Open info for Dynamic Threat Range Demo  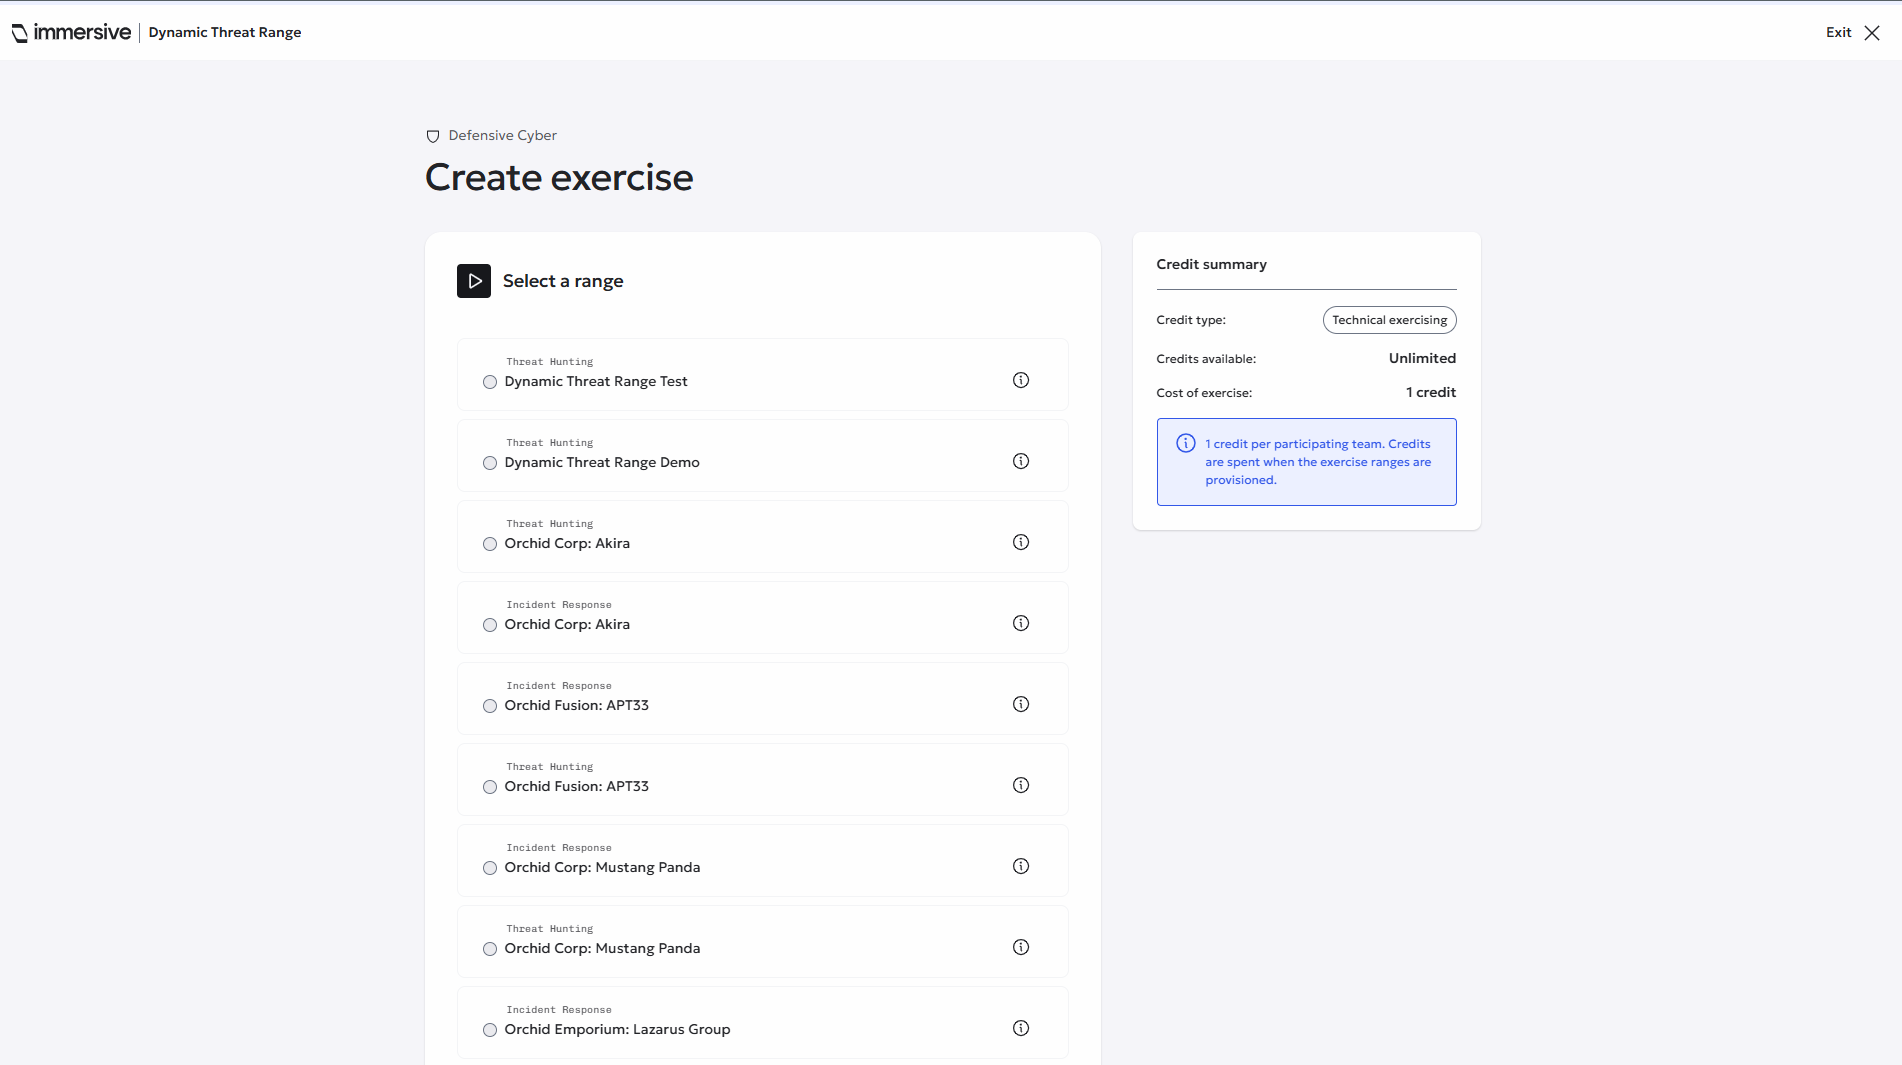tap(1021, 461)
